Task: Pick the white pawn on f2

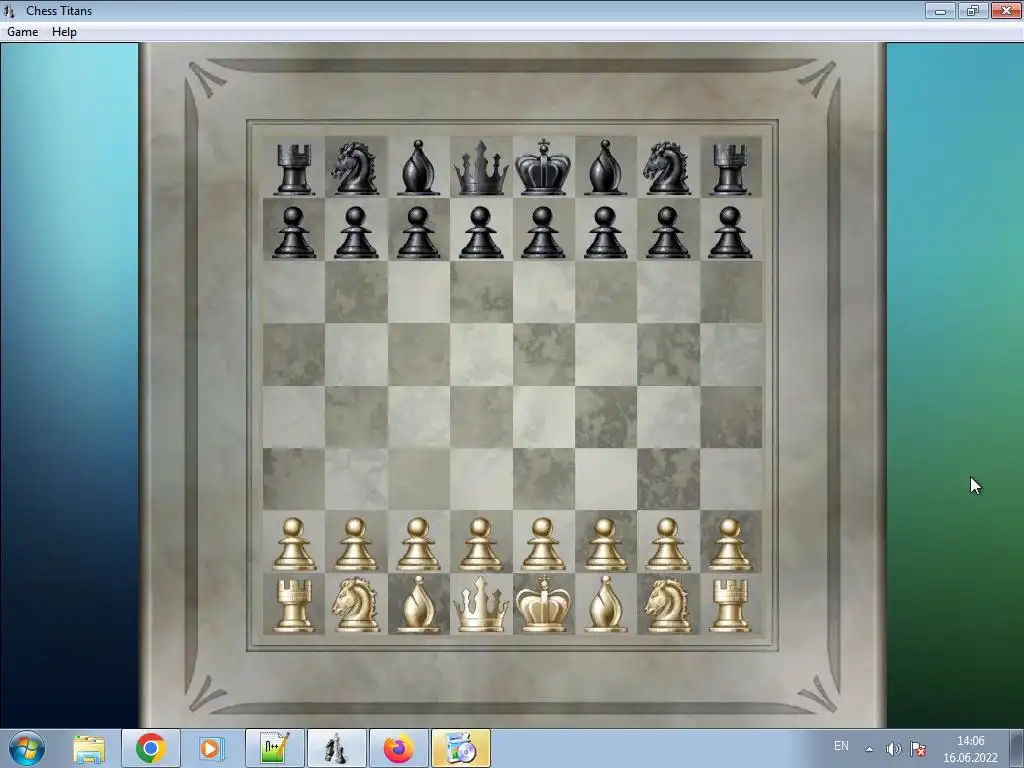Action: point(605,545)
